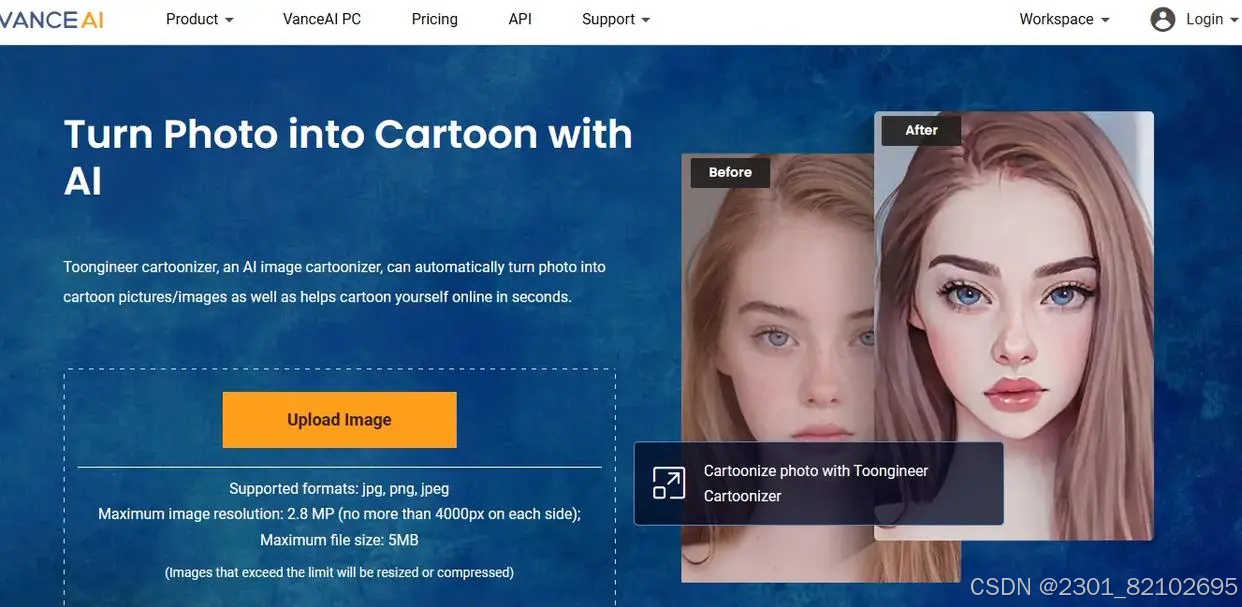Click the heading Turn Photo into Cartoon

pyautogui.click(x=348, y=158)
